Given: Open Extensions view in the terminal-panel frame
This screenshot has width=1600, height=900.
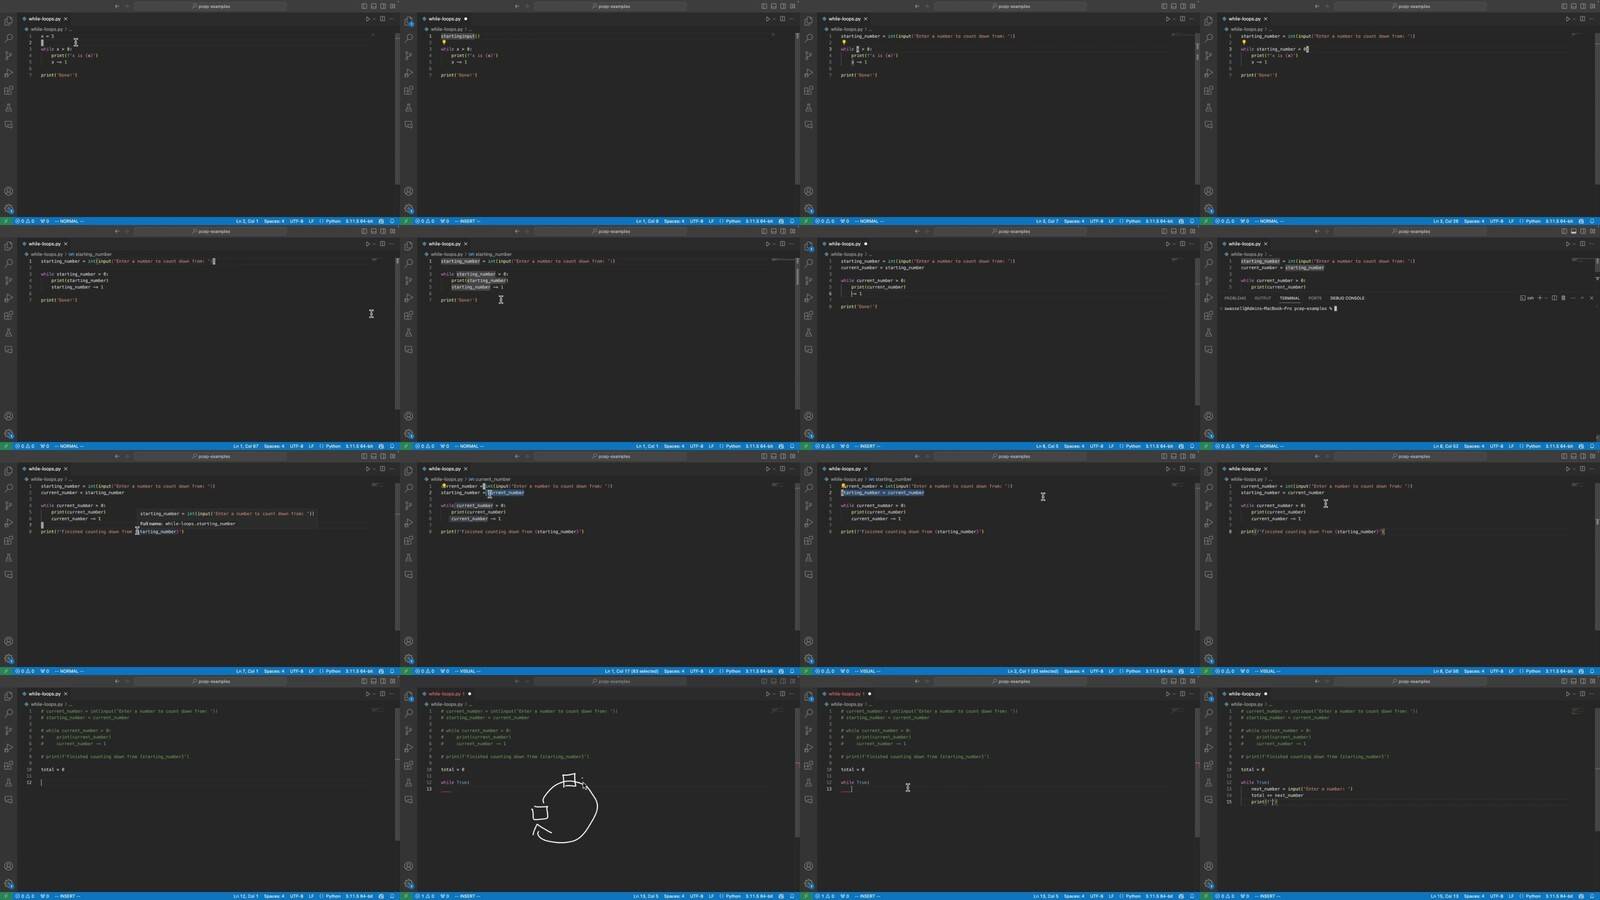Looking at the screenshot, I should pos(1208,315).
